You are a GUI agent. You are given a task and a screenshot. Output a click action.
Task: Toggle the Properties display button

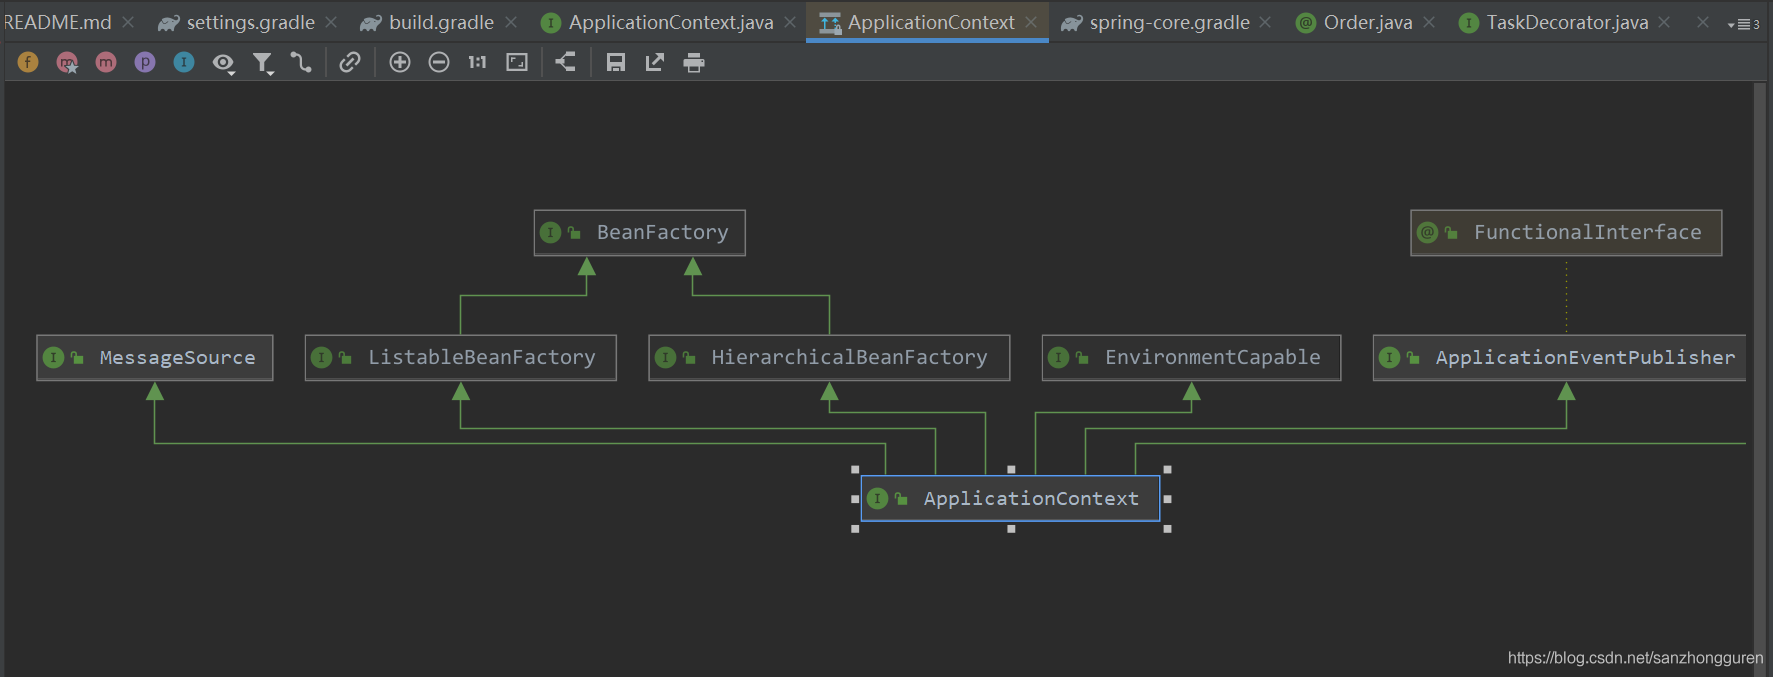145,63
